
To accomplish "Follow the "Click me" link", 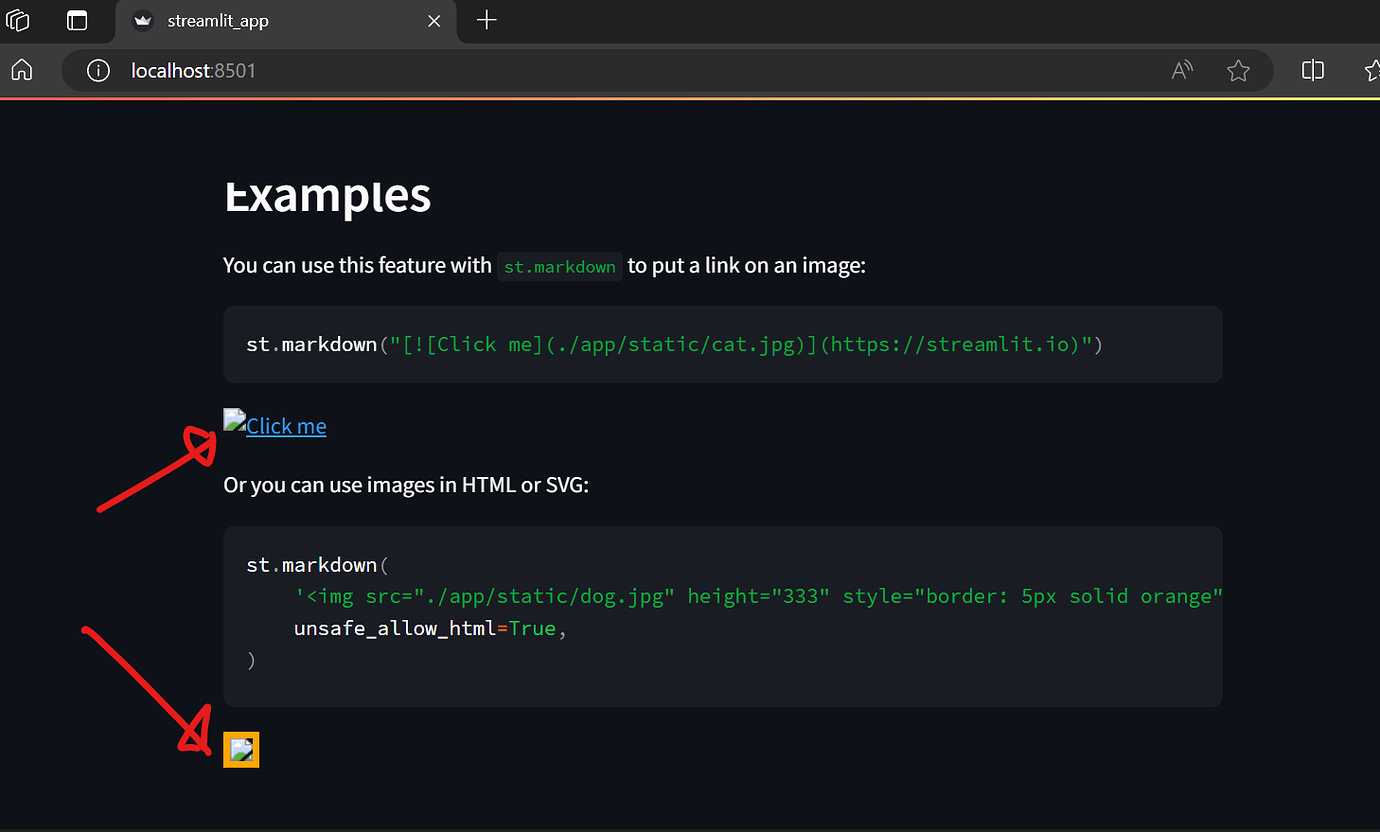I will pos(286,426).
